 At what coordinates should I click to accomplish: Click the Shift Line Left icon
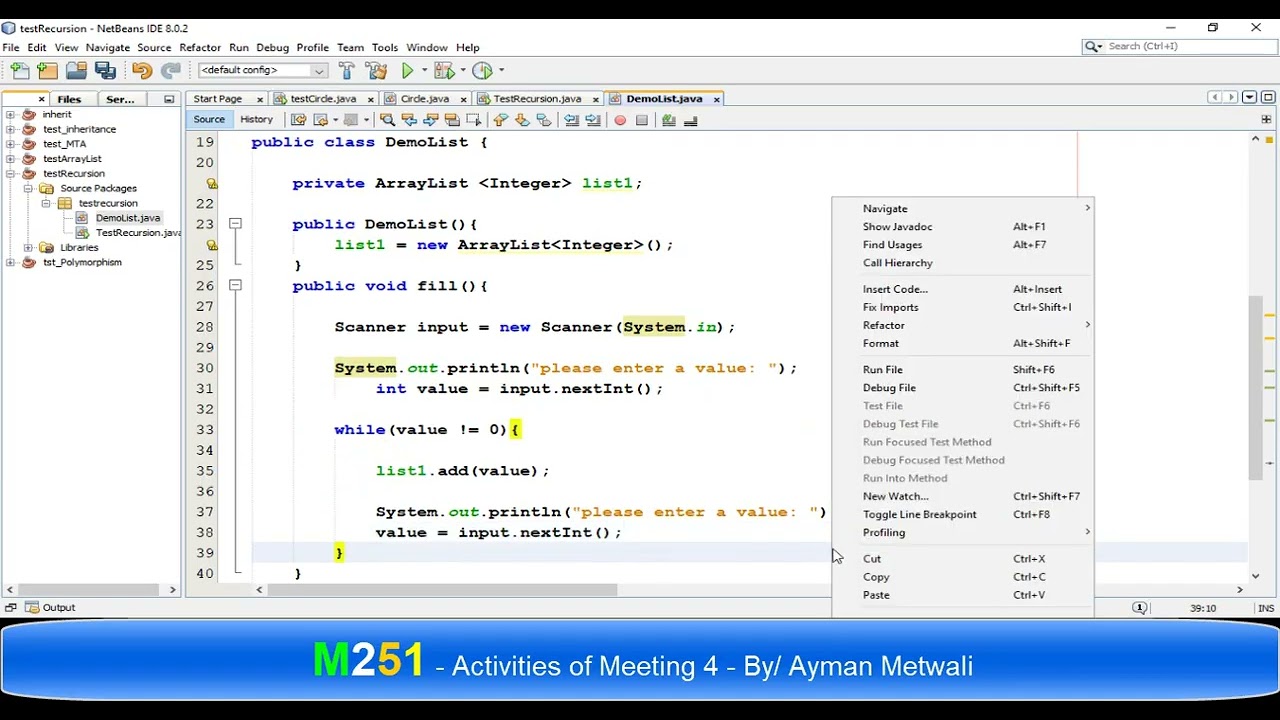[571, 120]
